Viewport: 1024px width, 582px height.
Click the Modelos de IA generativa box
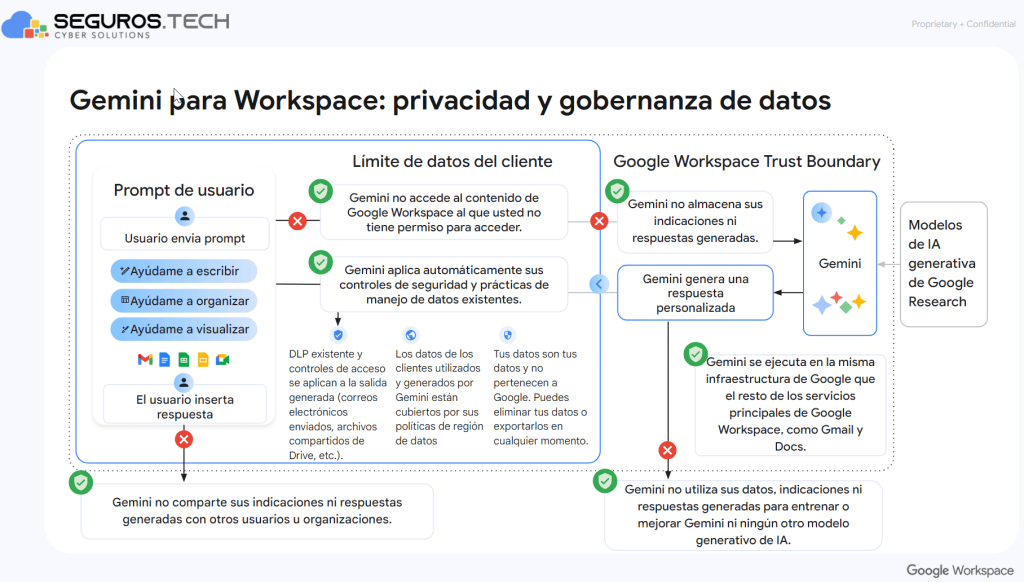coord(944,264)
